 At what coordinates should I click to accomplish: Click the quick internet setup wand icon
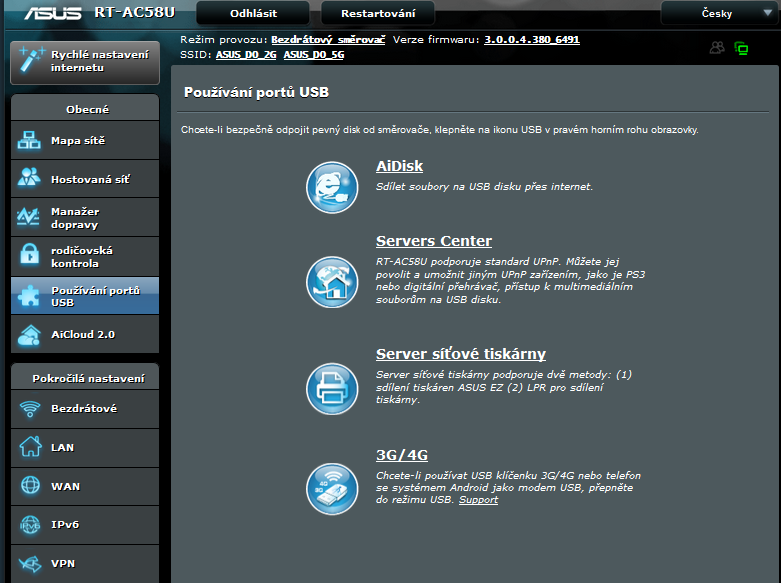27,60
